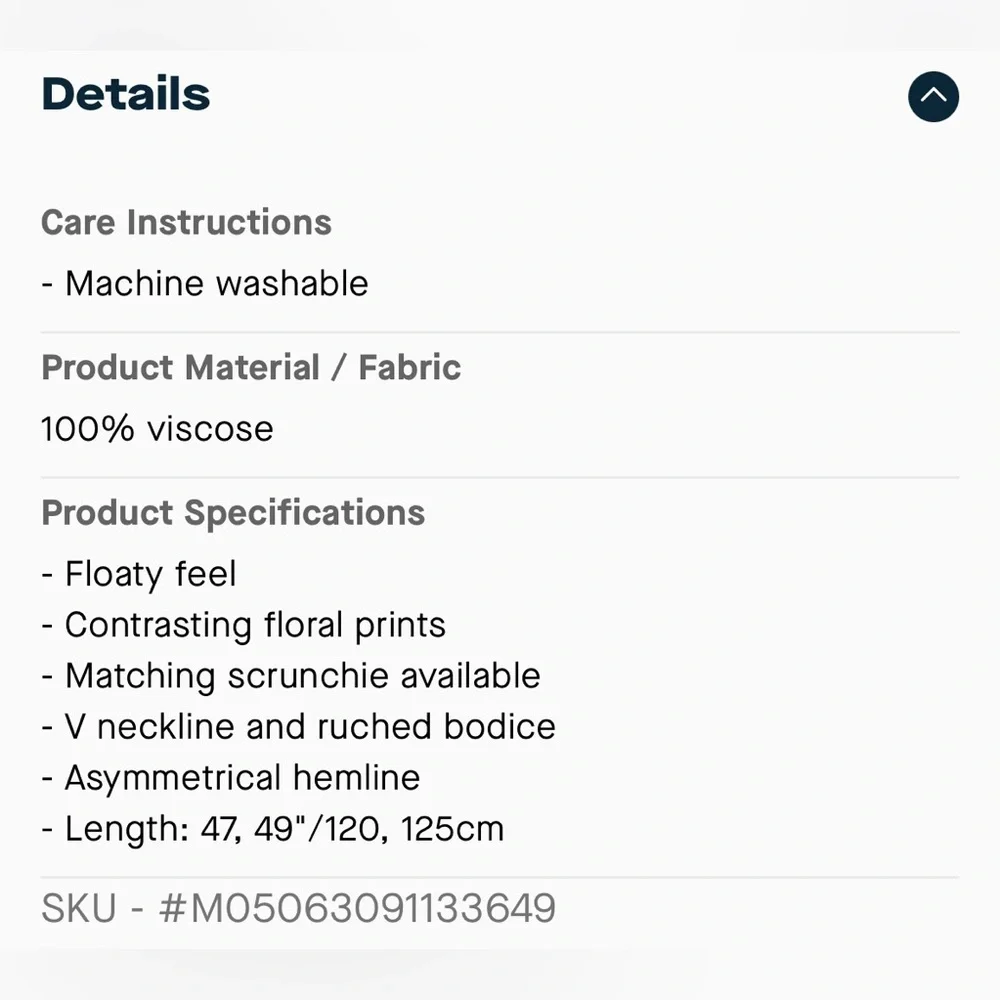The height and width of the screenshot is (1000, 1000).
Task: Click the Details section heading
Action: pyautogui.click(x=126, y=94)
